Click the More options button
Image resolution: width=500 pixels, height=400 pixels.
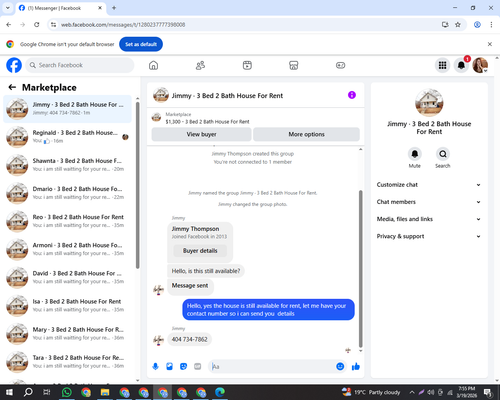click(306, 134)
